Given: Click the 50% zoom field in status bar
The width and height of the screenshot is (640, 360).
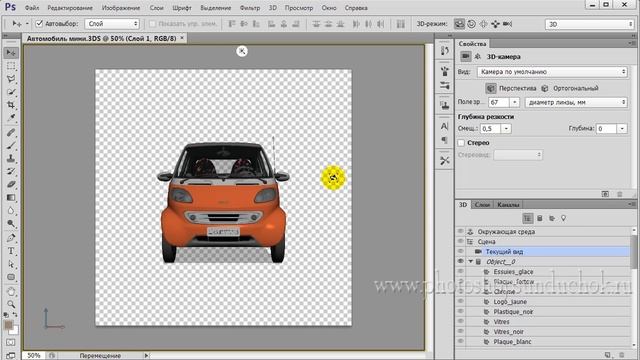Looking at the screenshot, I should coord(33,356).
